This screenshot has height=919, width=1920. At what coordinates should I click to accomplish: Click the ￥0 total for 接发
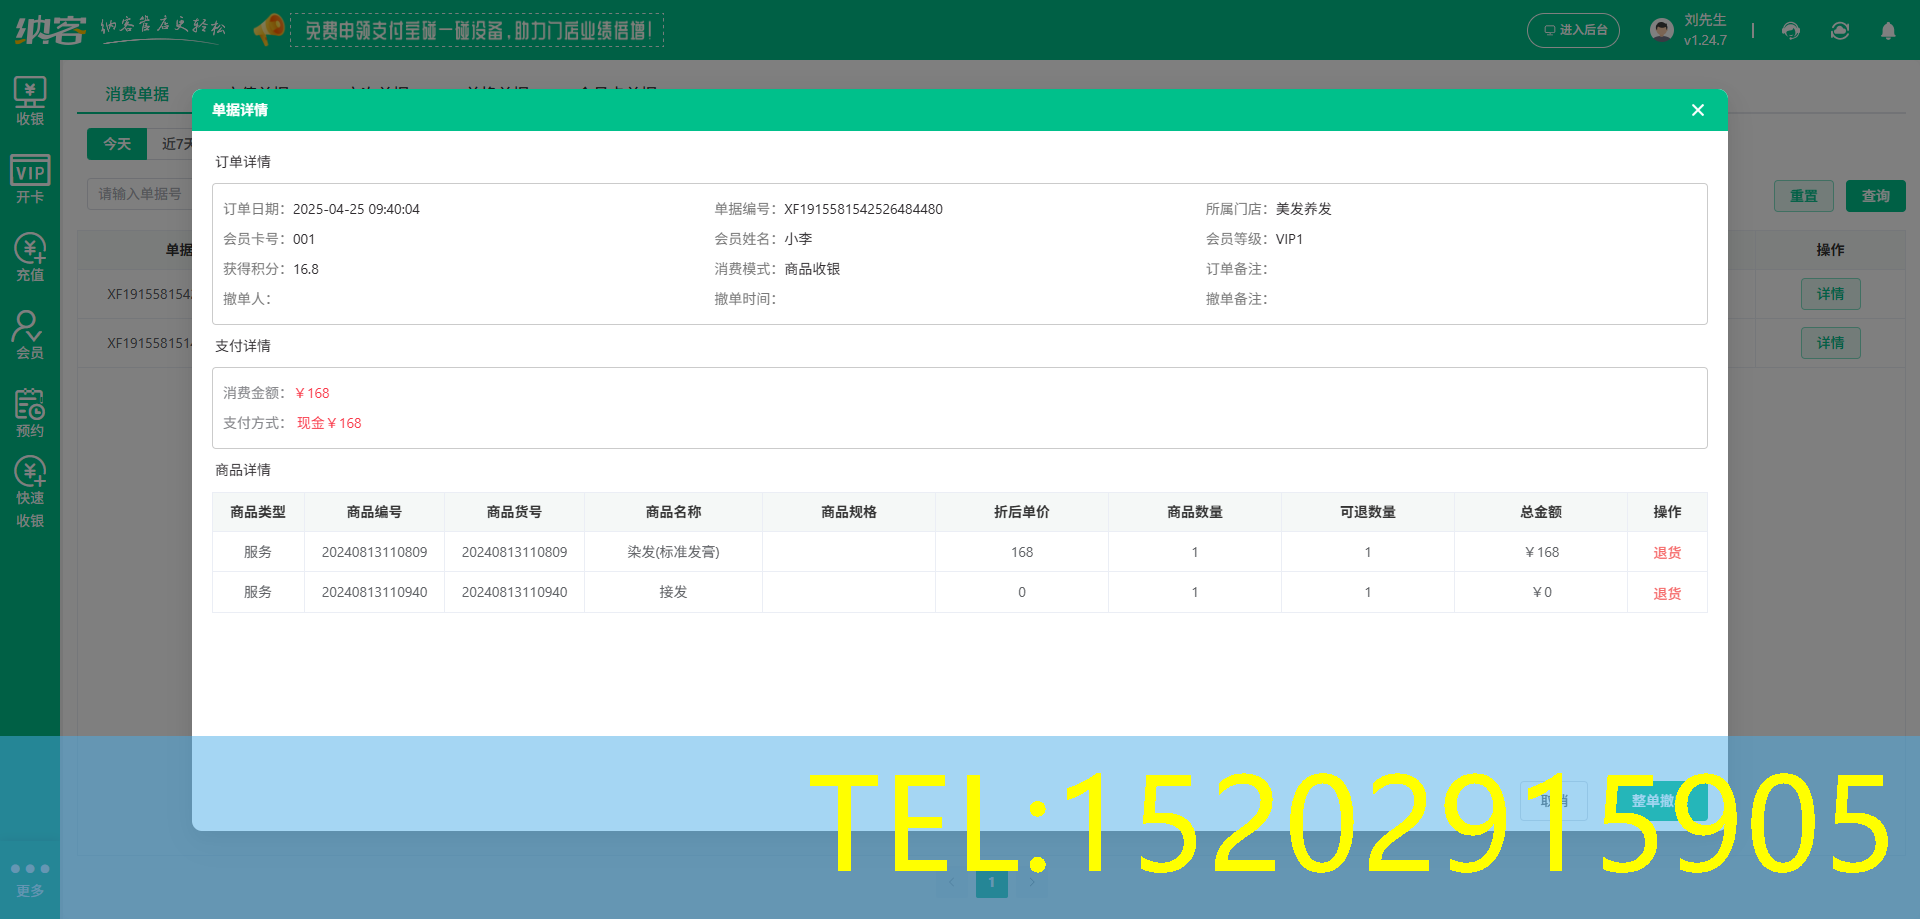click(x=1542, y=592)
